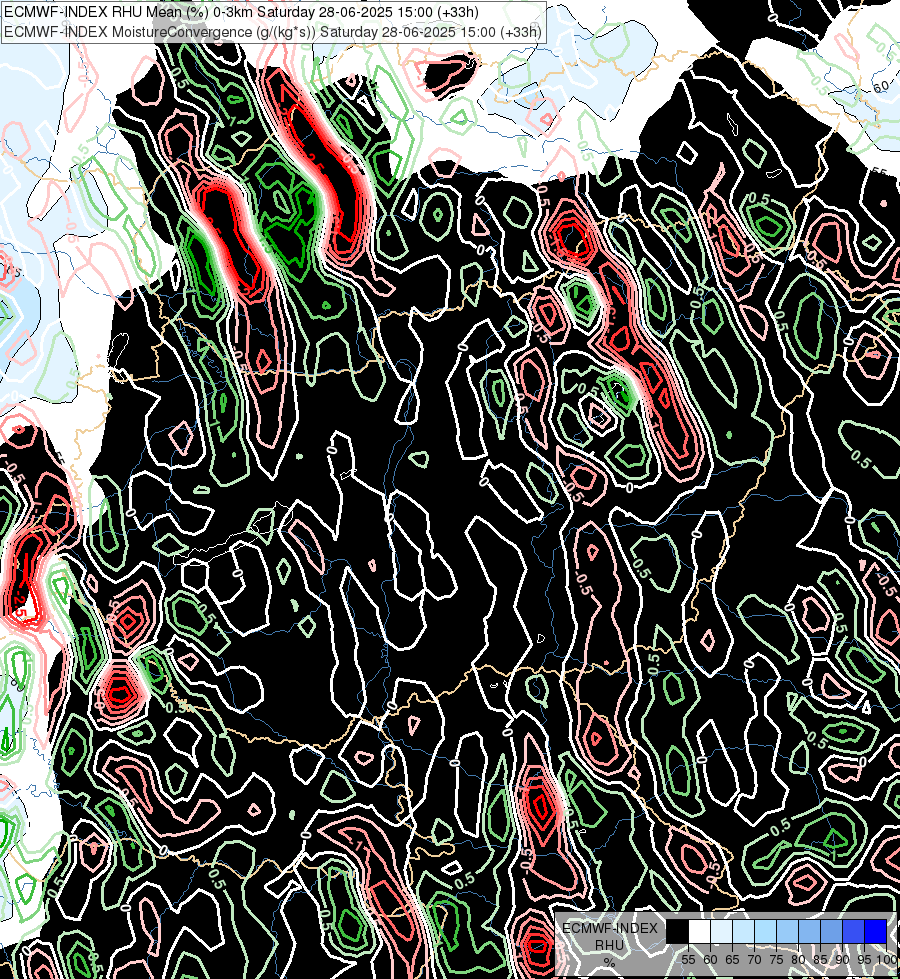Click the black below-55 legend swatch
900x979 pixels.
677,932
